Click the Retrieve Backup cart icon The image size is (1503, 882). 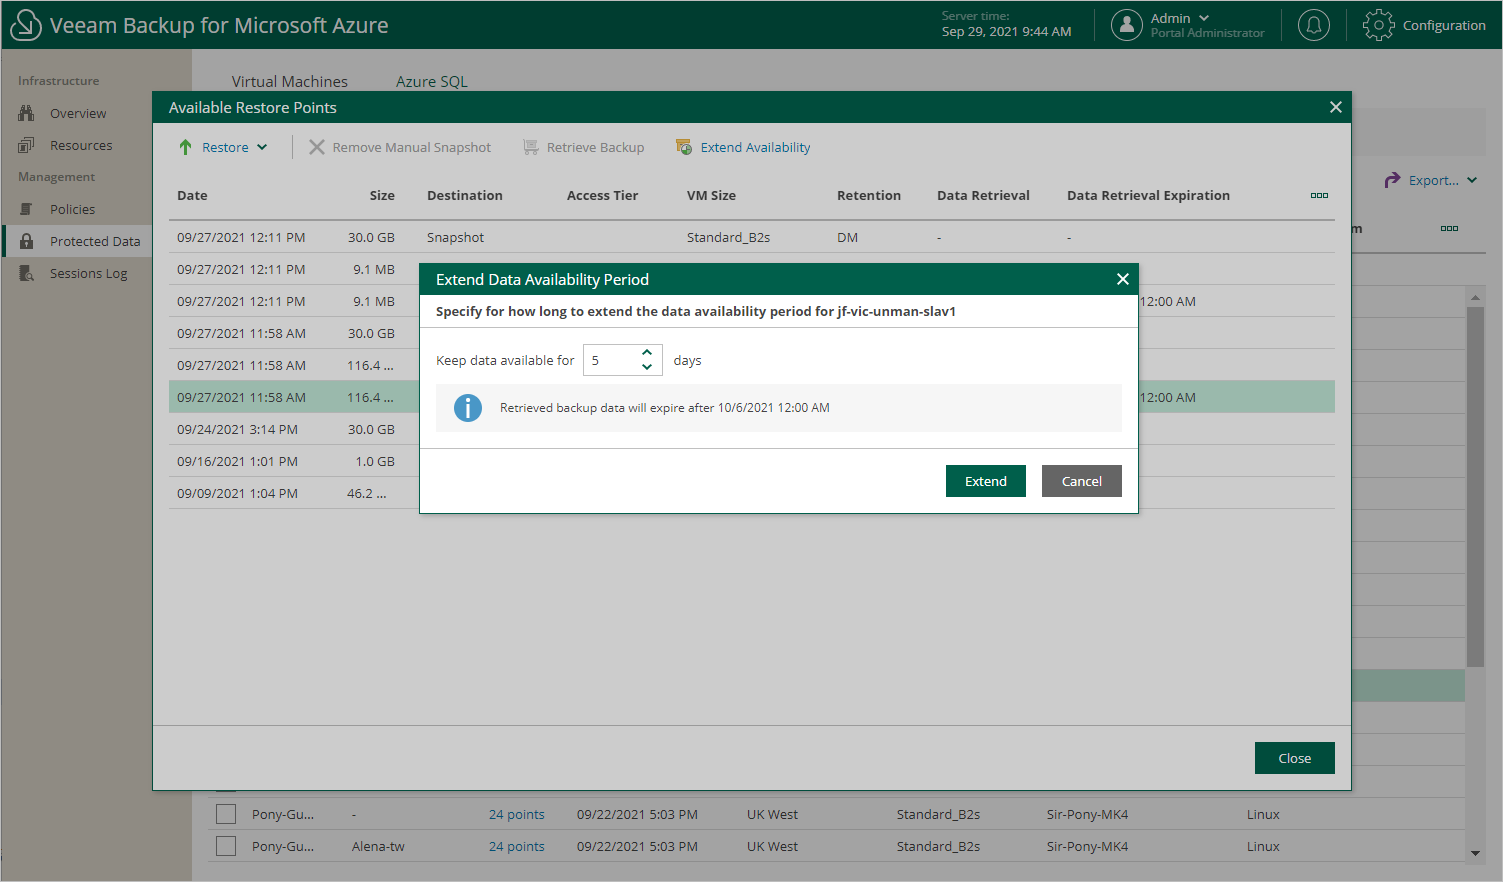click(531, 147)
